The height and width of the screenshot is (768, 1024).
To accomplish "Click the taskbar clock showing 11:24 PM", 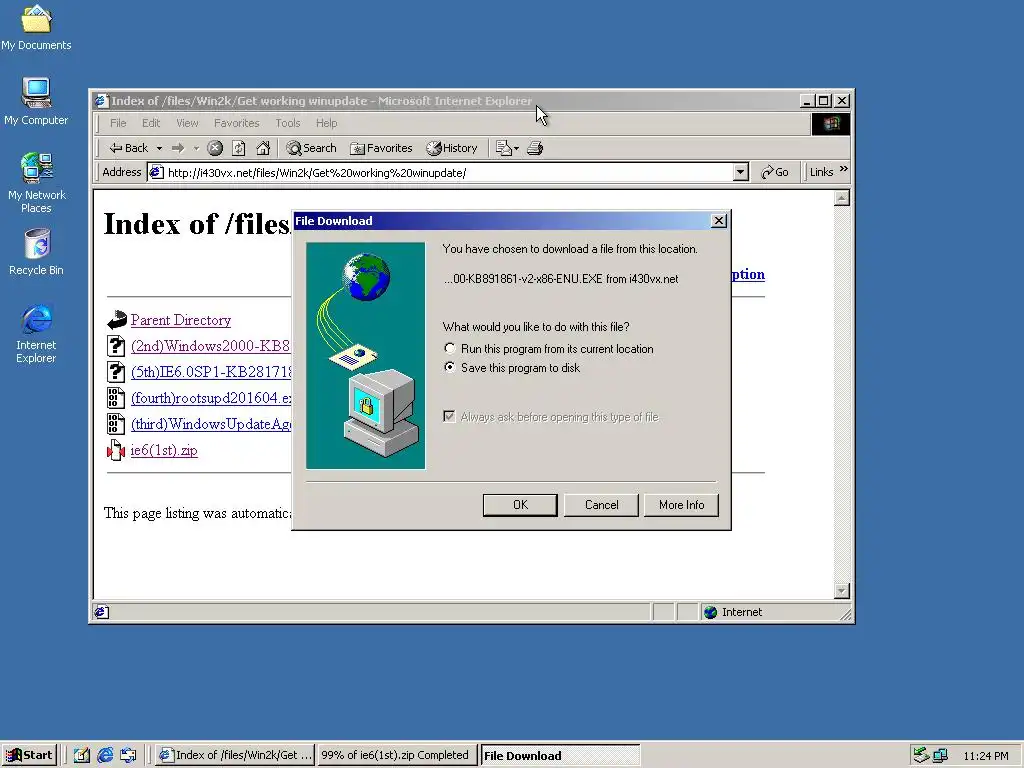I will 985,756.
